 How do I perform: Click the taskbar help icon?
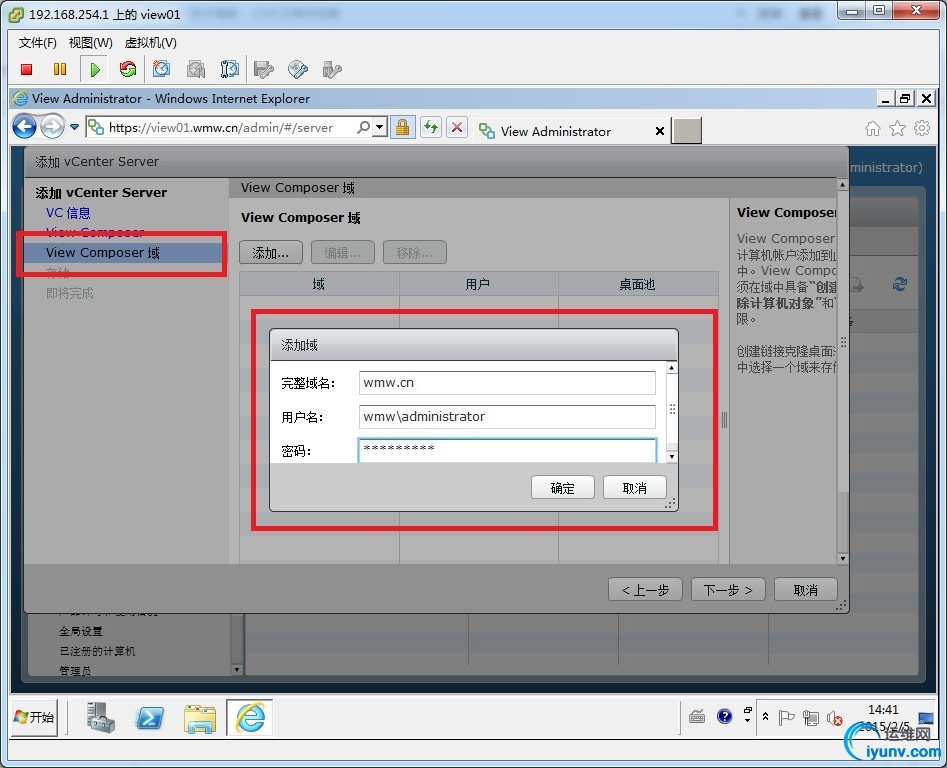724,716
